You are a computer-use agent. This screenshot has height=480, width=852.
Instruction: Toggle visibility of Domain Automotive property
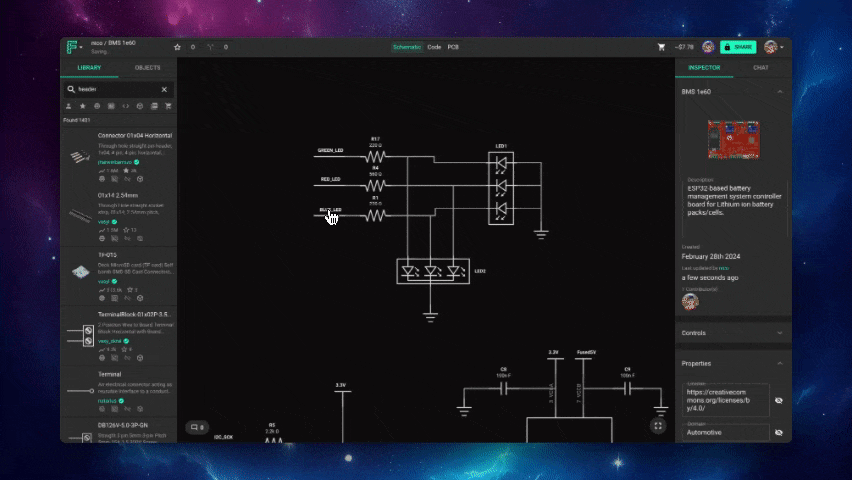779,433
